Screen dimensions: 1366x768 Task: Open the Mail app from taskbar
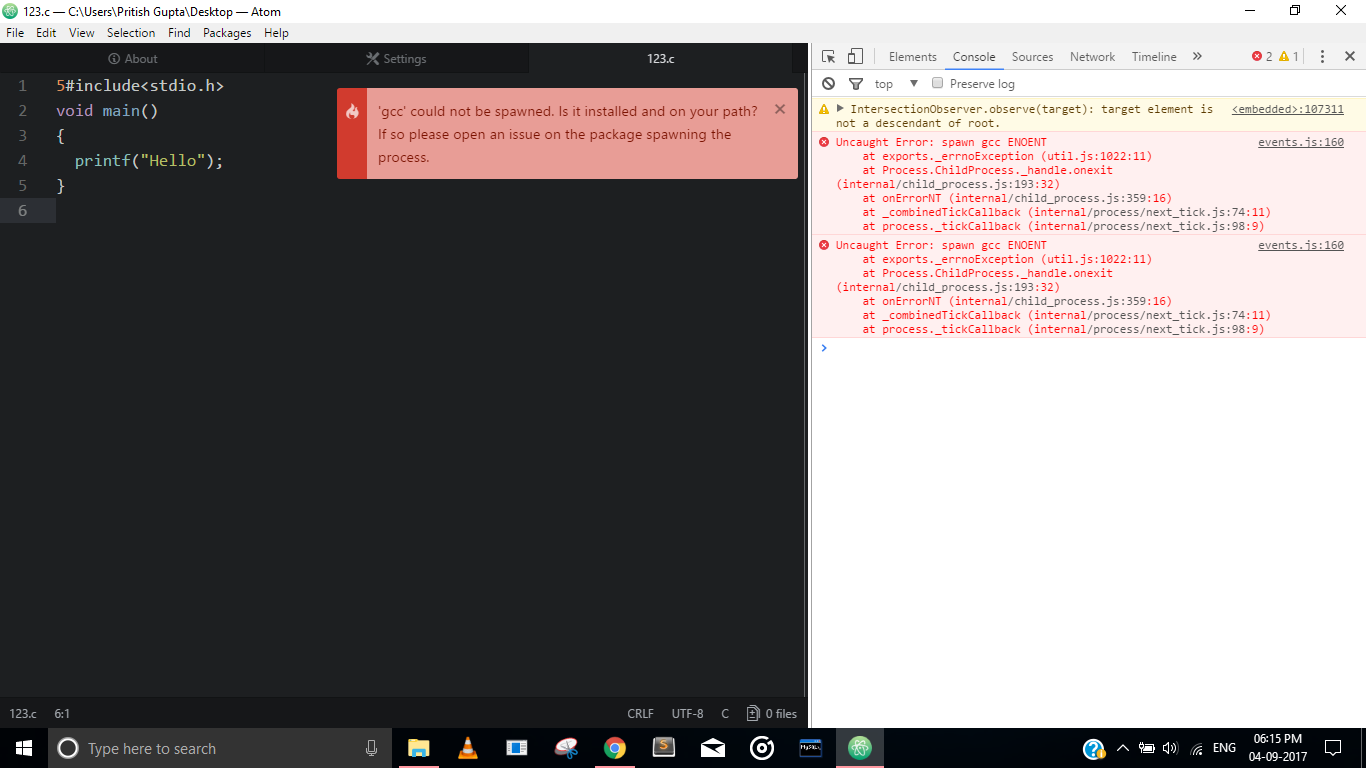(x=712, y=748)
